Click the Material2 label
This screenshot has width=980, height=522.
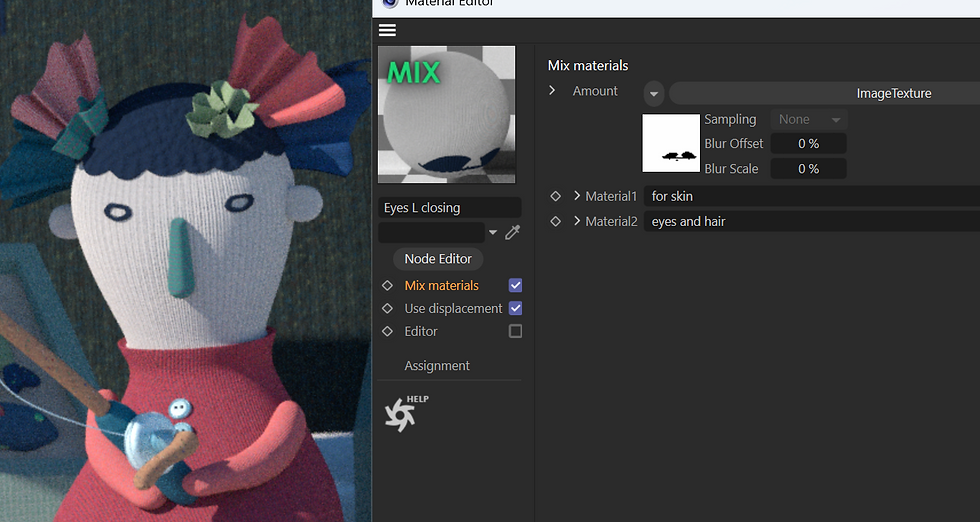pyautogui.click(x=611, y=221)
